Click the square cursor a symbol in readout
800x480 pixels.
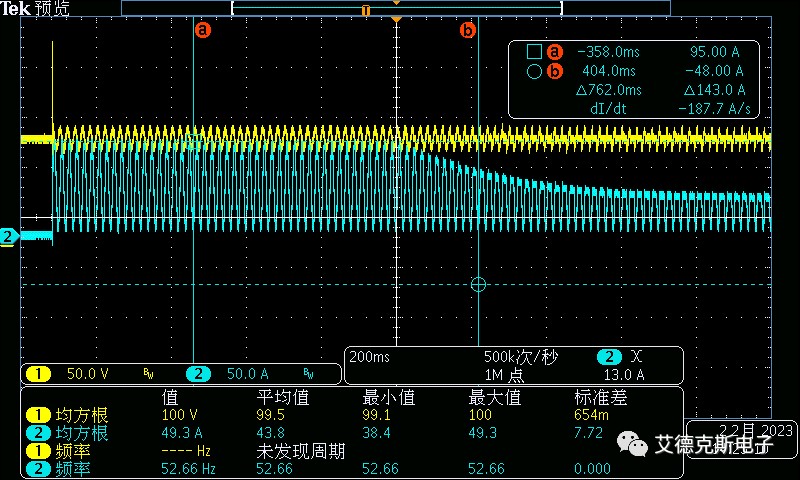coord(534,52)
